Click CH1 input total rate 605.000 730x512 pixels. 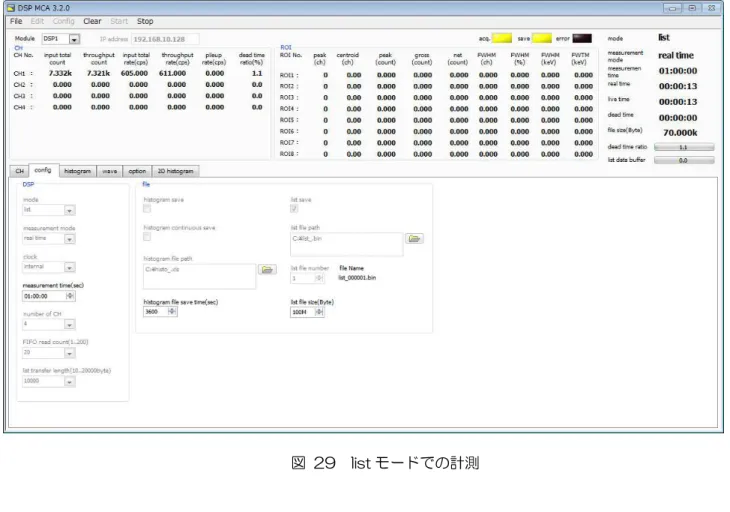[x=134, y=74]
